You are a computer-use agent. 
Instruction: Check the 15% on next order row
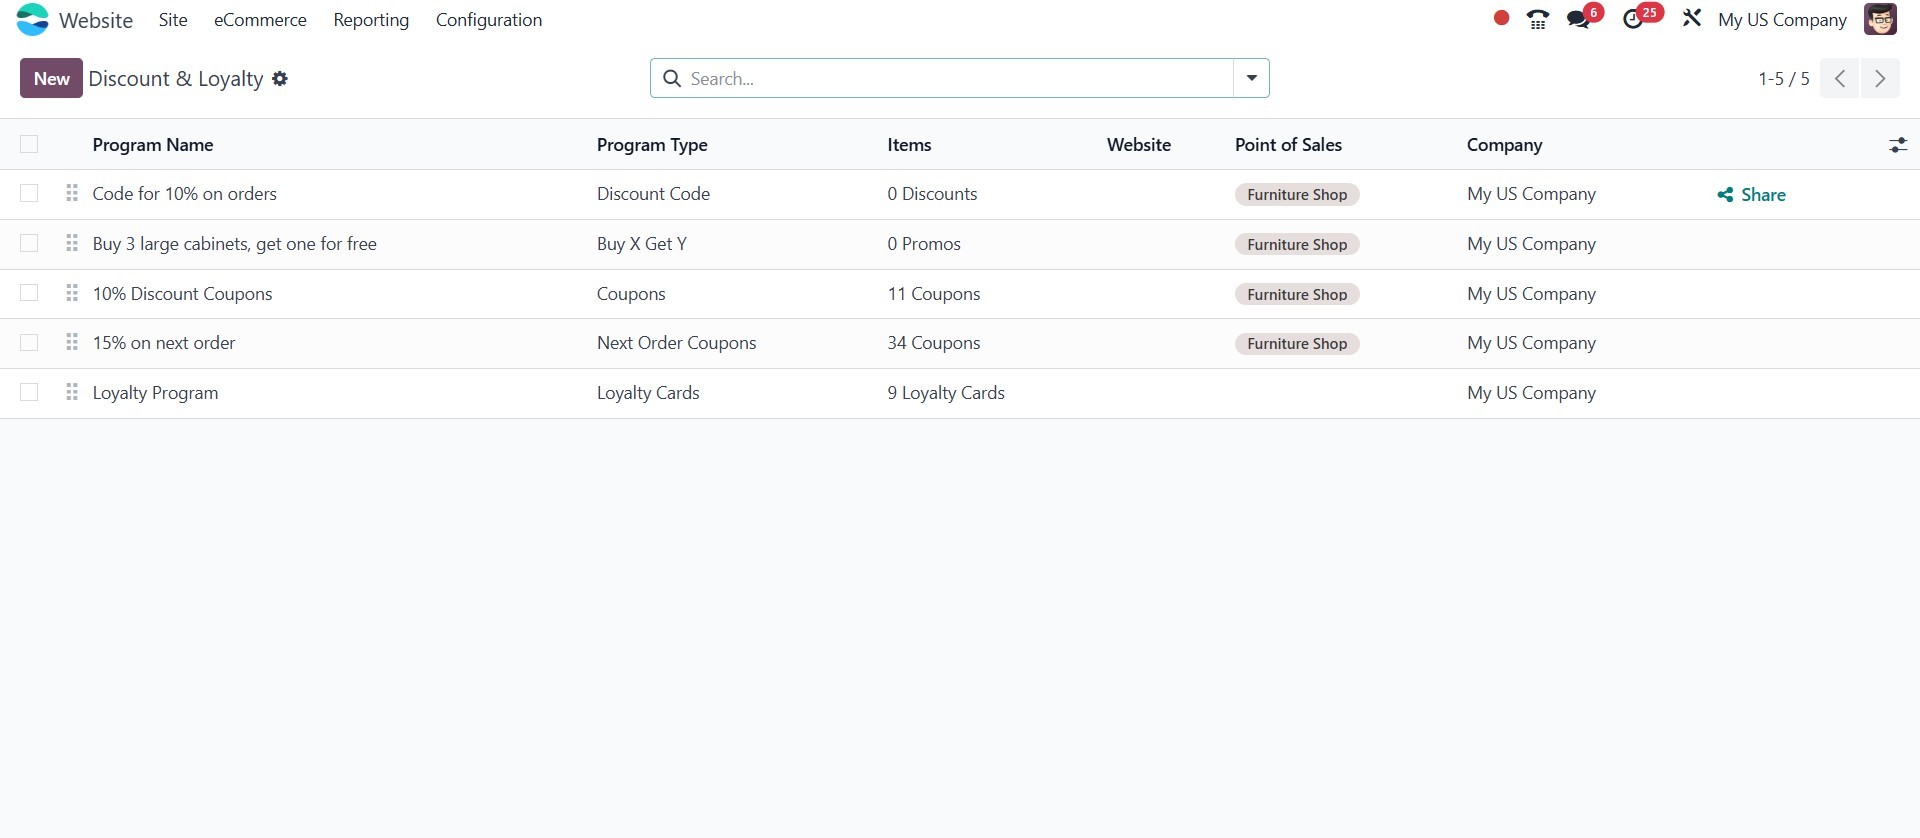click(29, 342)
